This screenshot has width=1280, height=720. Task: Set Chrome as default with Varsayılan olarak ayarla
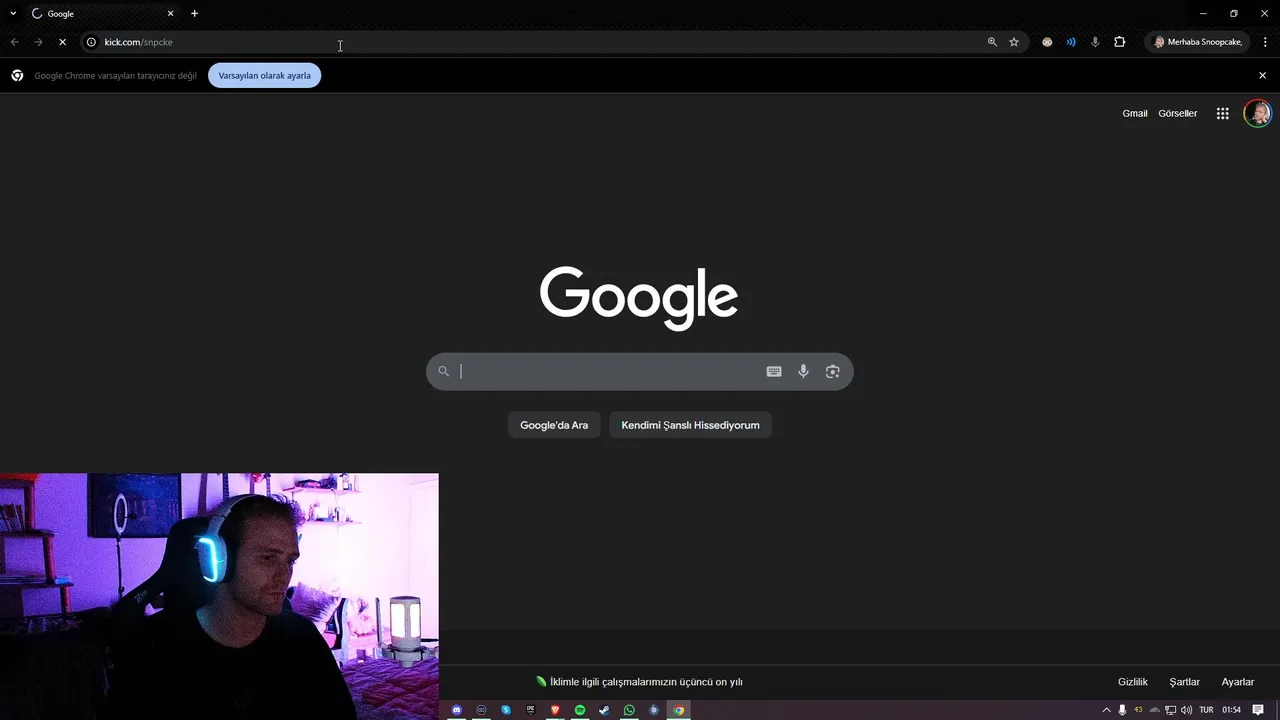264,75
